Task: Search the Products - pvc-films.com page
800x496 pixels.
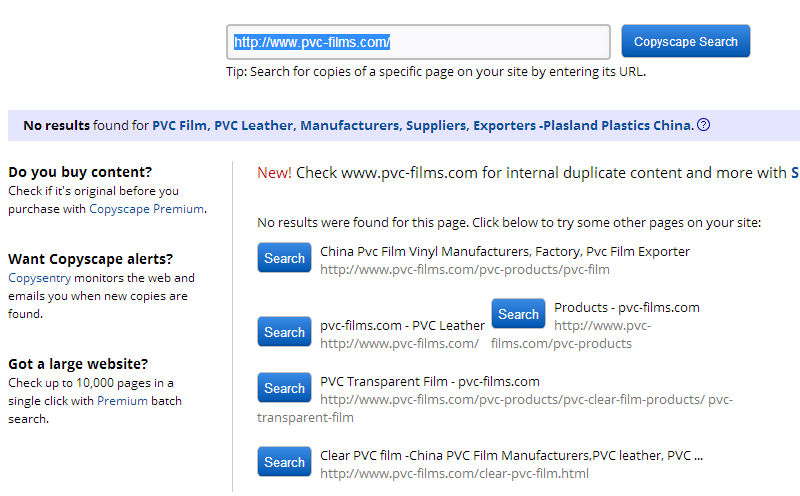Action: coord(518,314)
